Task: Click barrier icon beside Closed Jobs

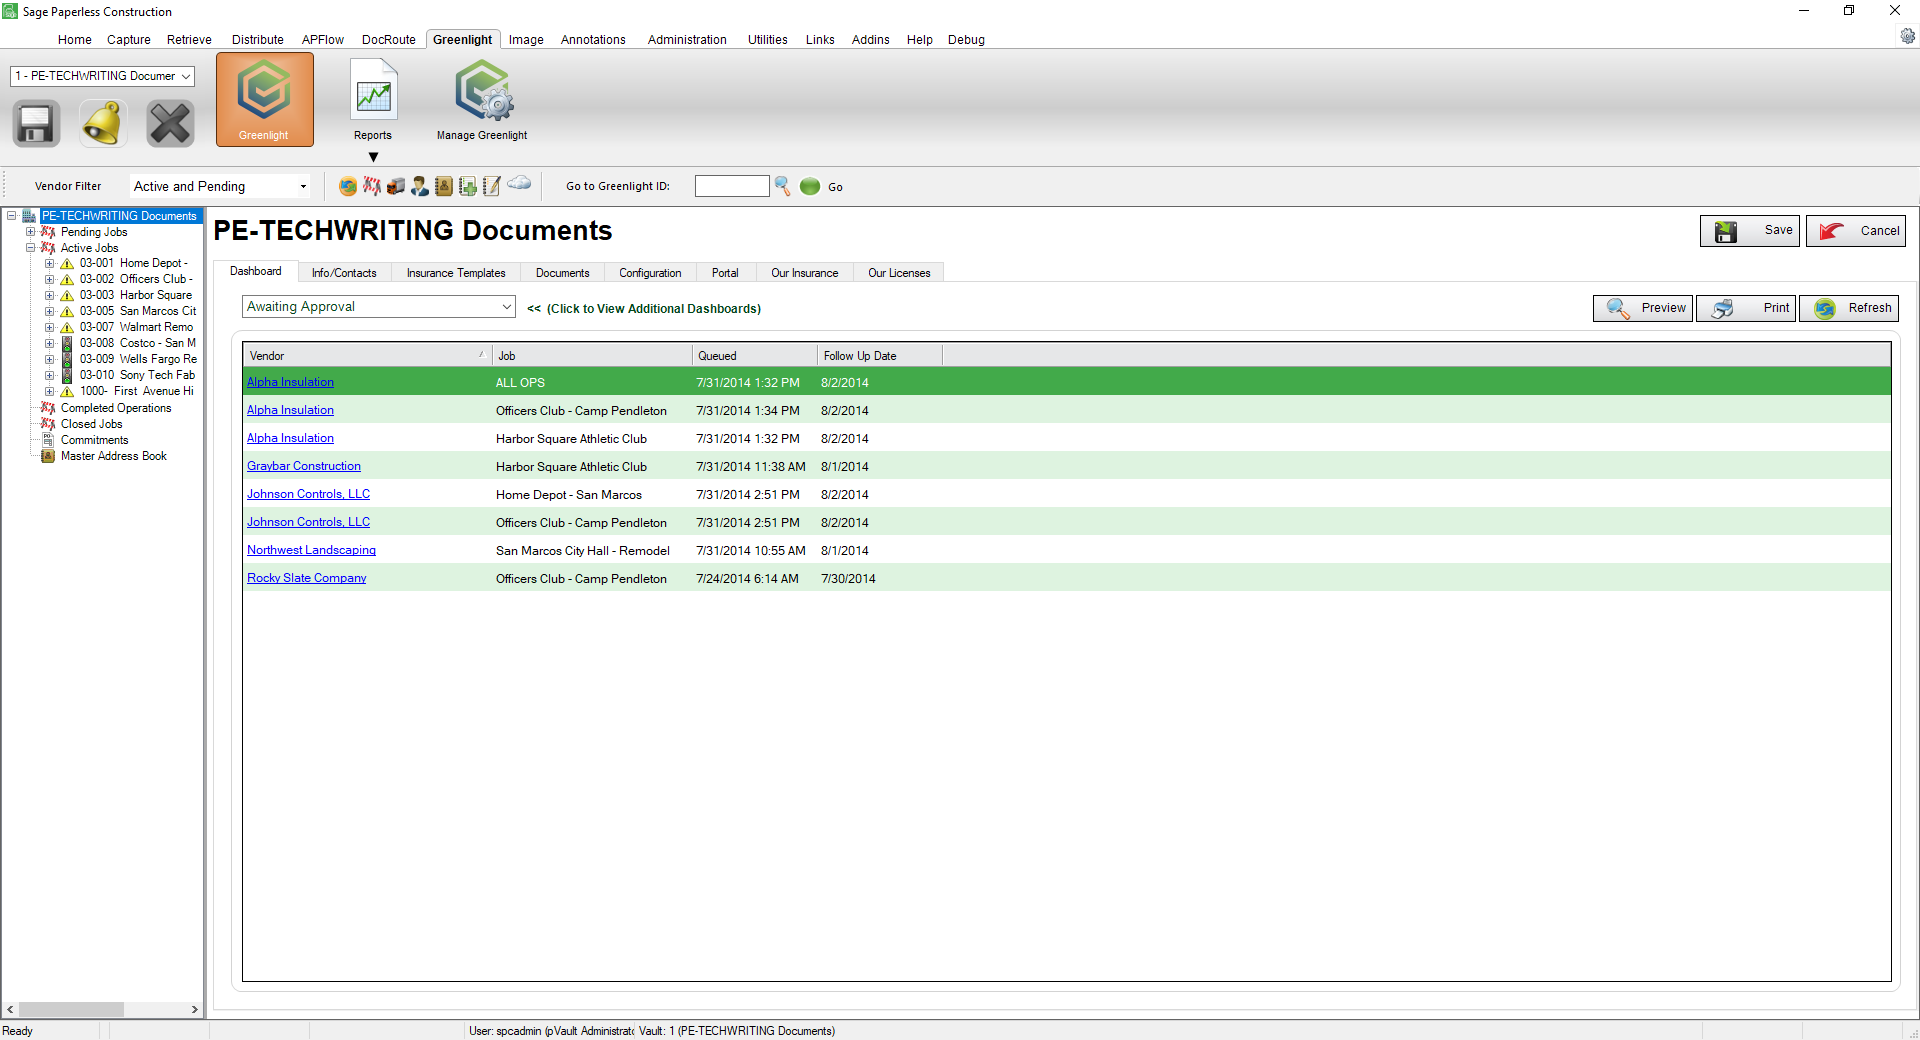Action: click(48, 424)
